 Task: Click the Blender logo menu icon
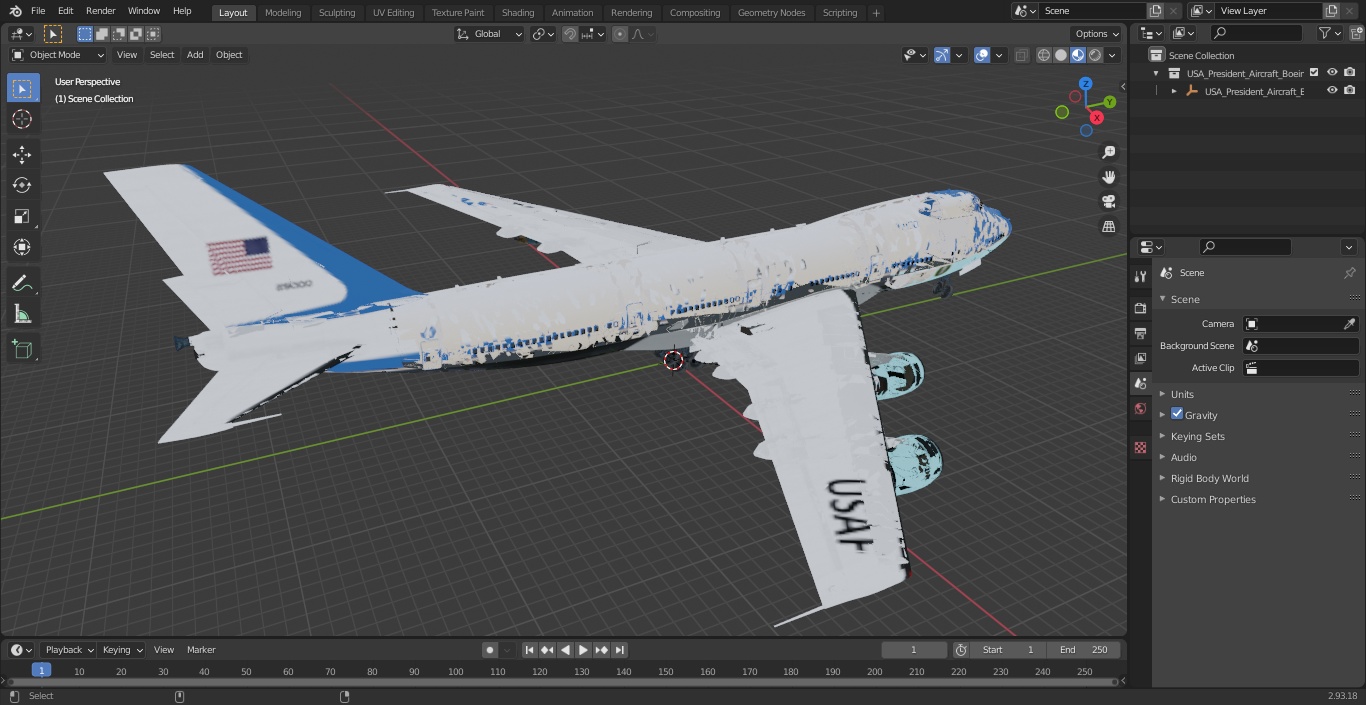14,11
